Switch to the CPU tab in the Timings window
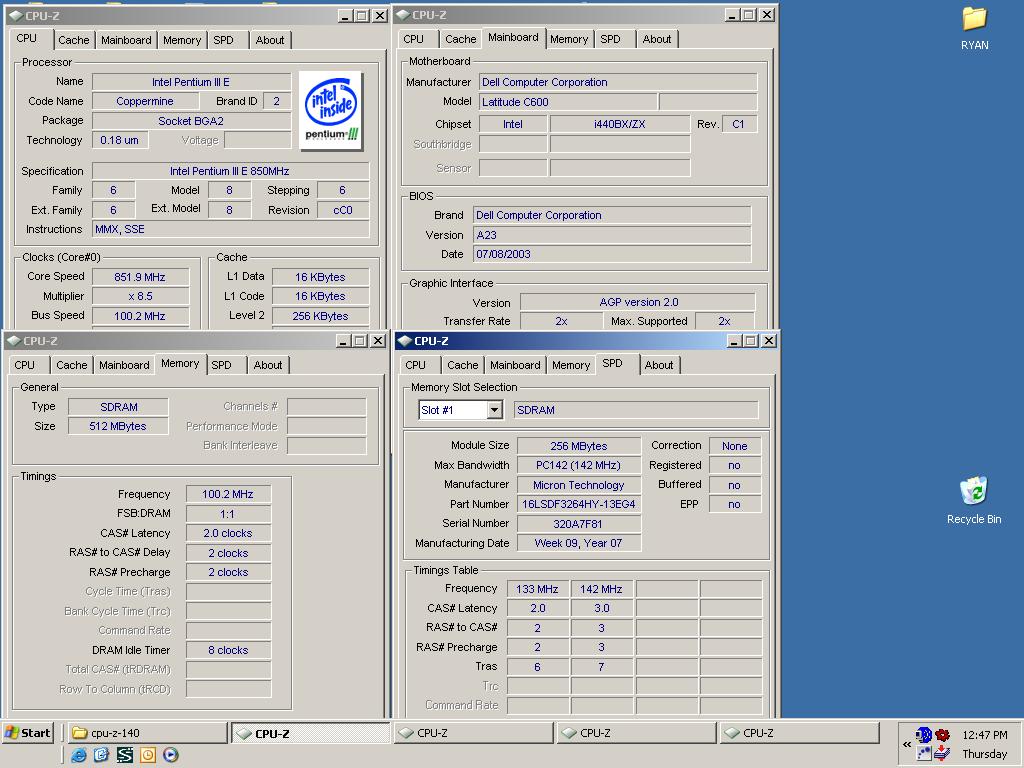Viewport: 1024px width, 768px height. click(25, 365)
